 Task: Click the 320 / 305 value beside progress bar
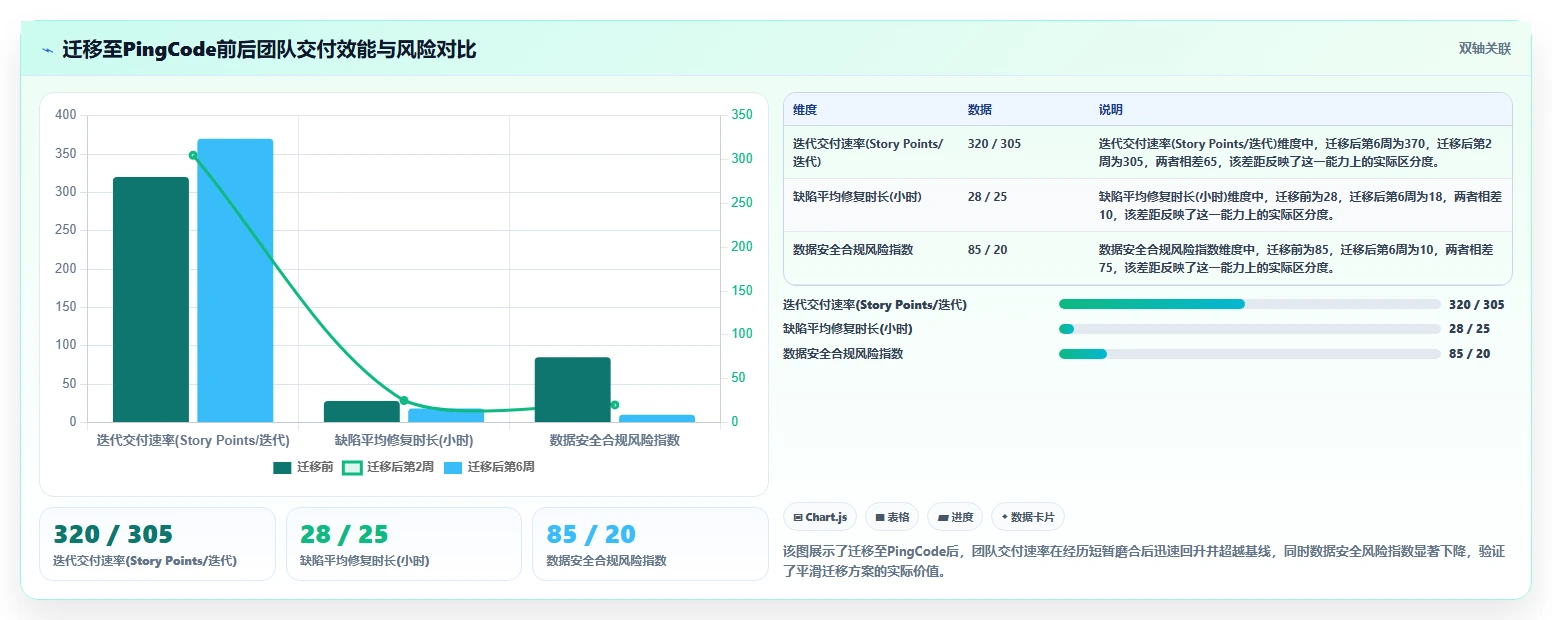click(1476, 305)
